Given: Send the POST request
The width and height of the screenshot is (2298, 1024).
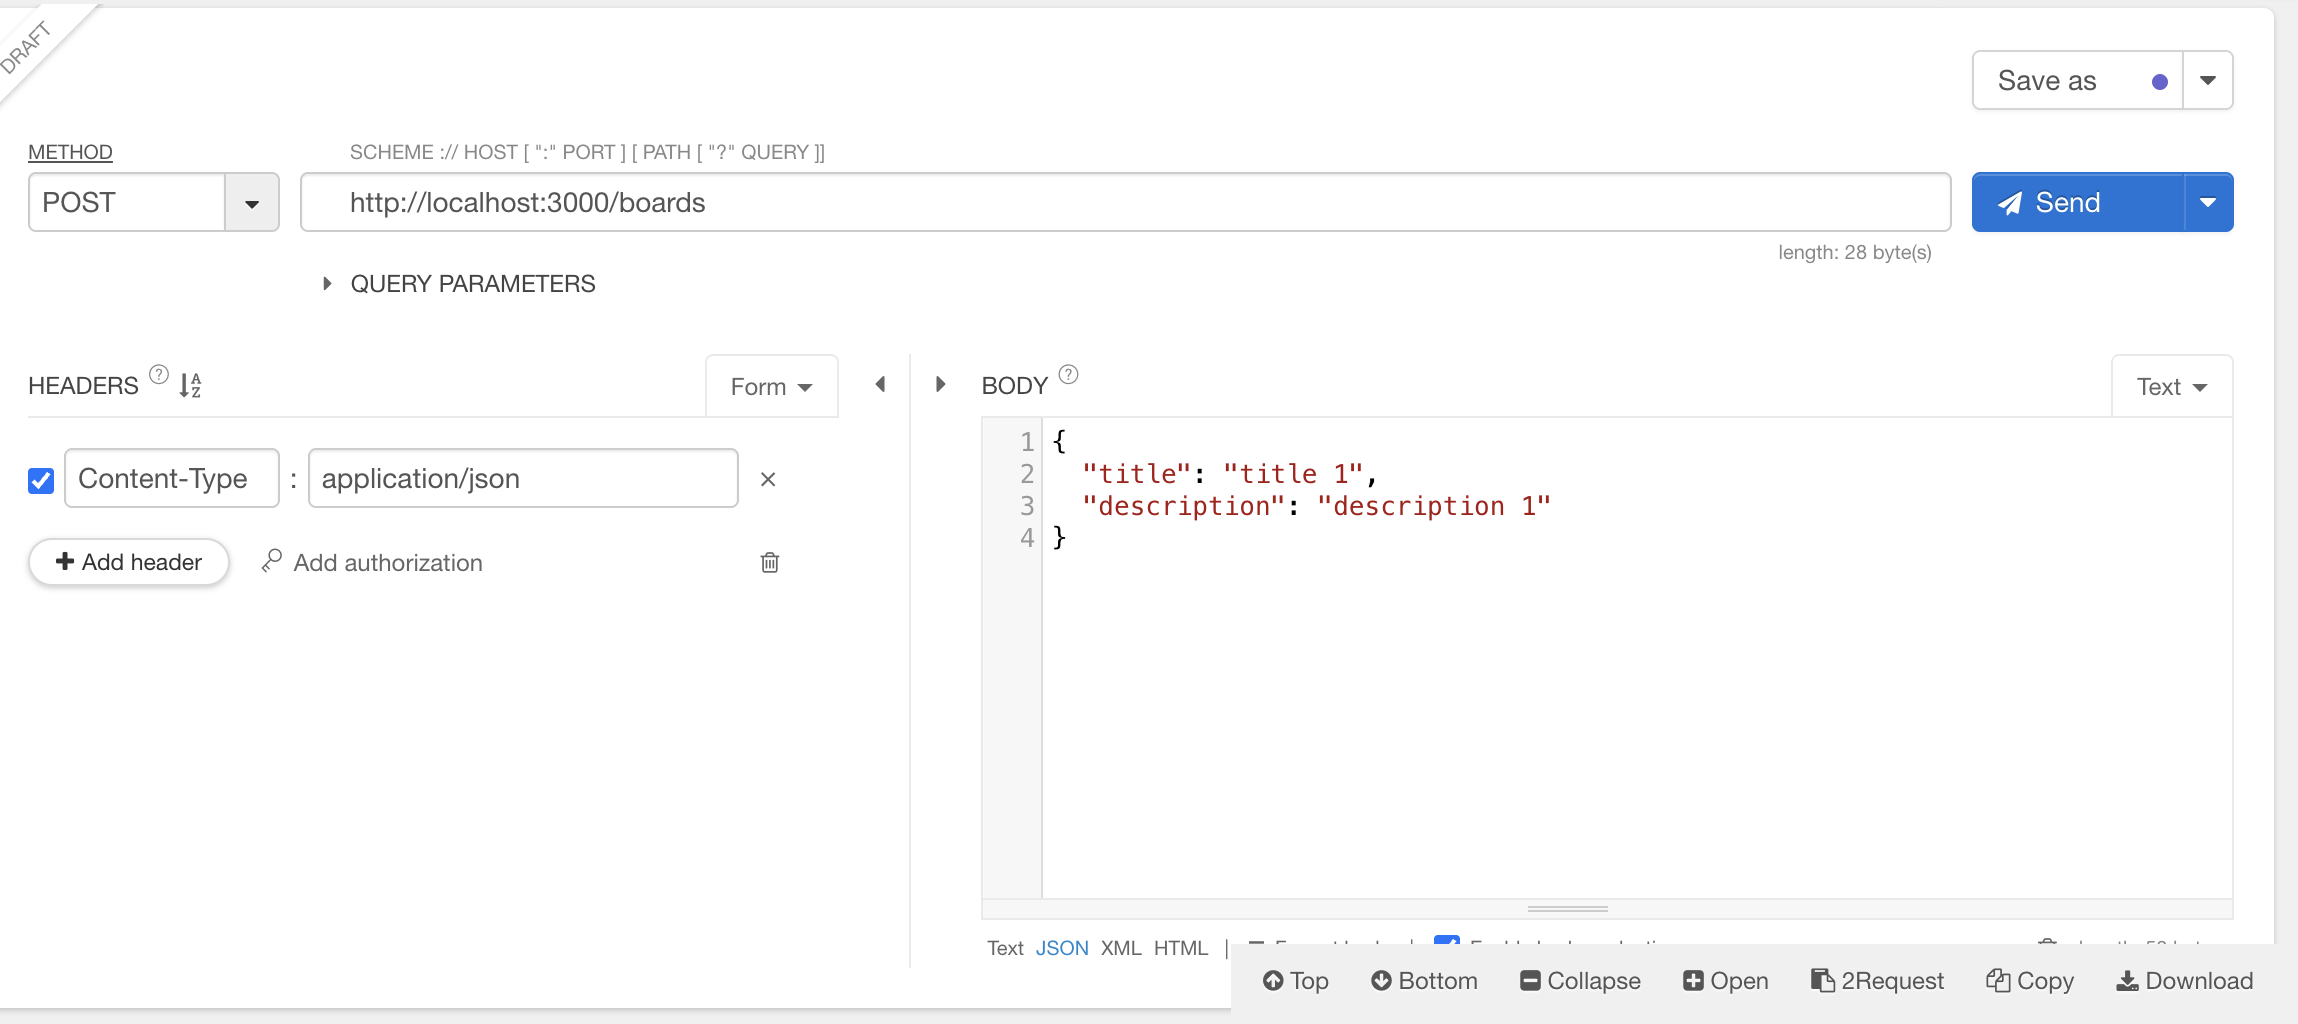Looking at the screenshot, I should pos(2077,203).
